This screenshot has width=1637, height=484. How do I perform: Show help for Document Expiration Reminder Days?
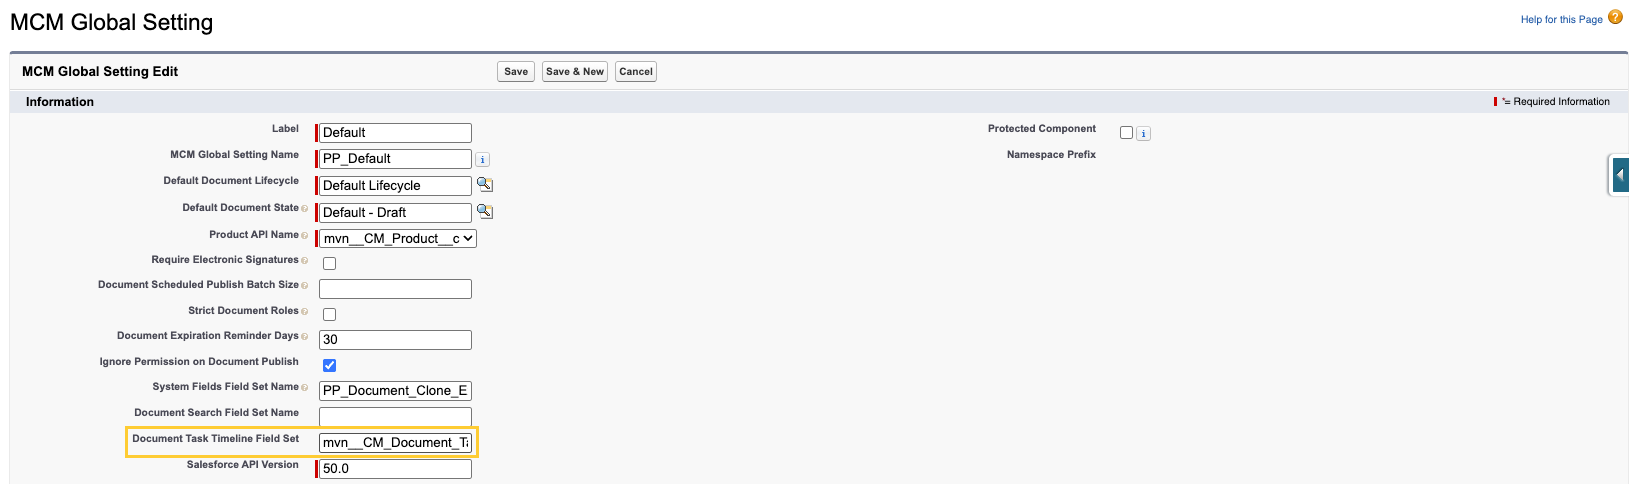304,337
